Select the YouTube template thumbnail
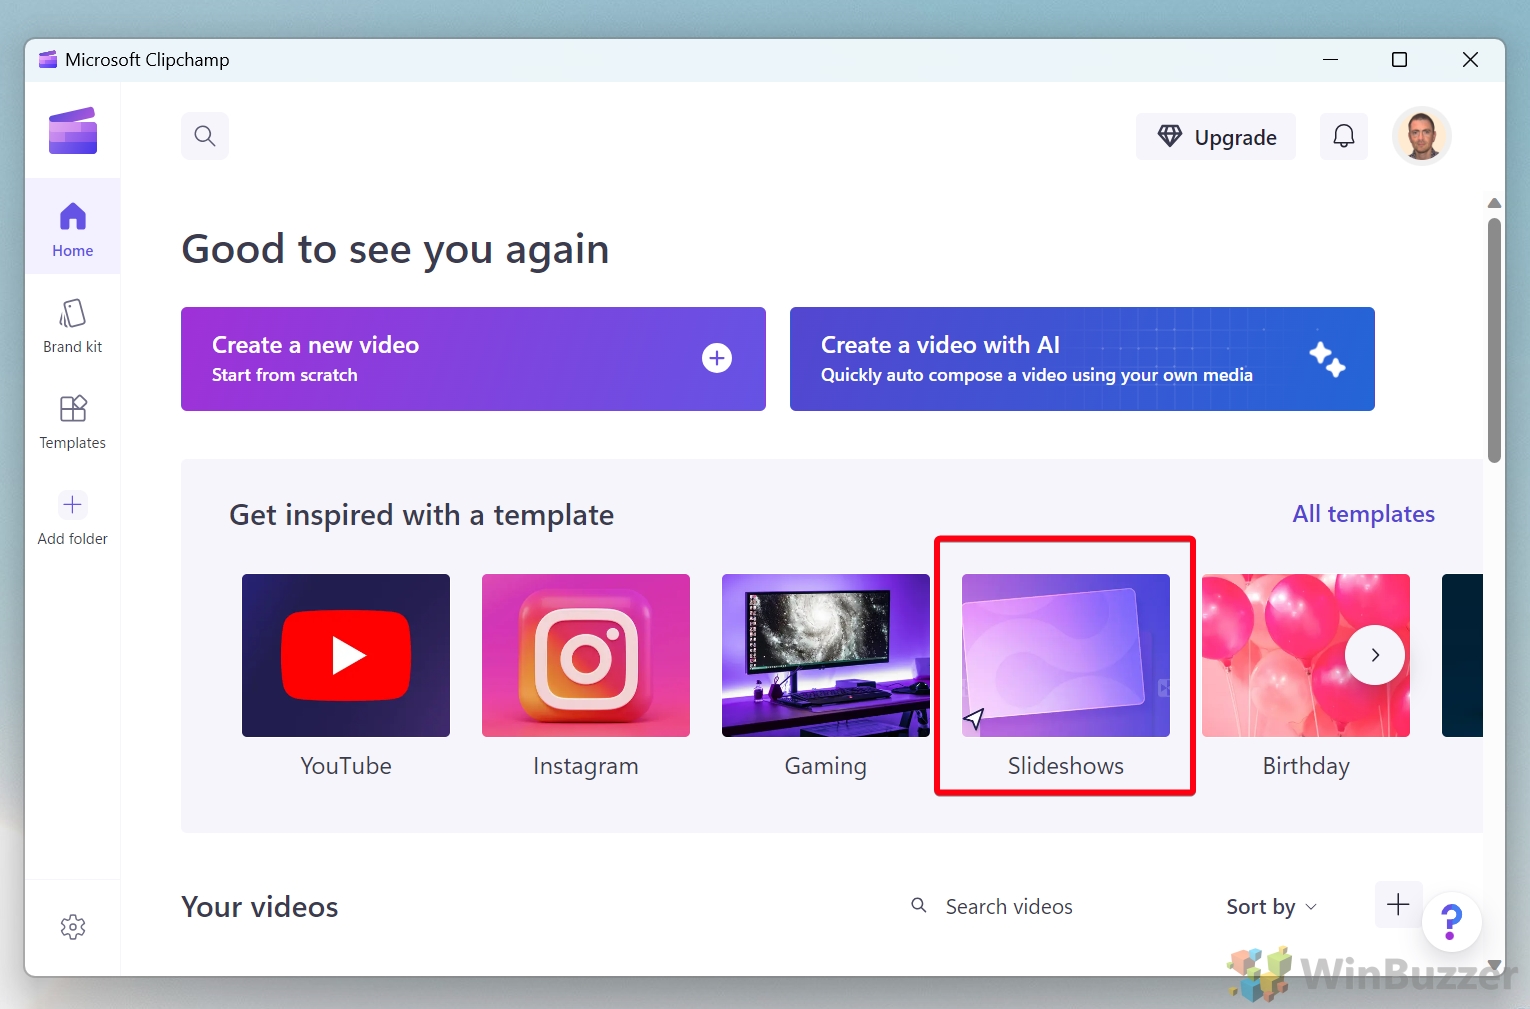 point(346,655)
